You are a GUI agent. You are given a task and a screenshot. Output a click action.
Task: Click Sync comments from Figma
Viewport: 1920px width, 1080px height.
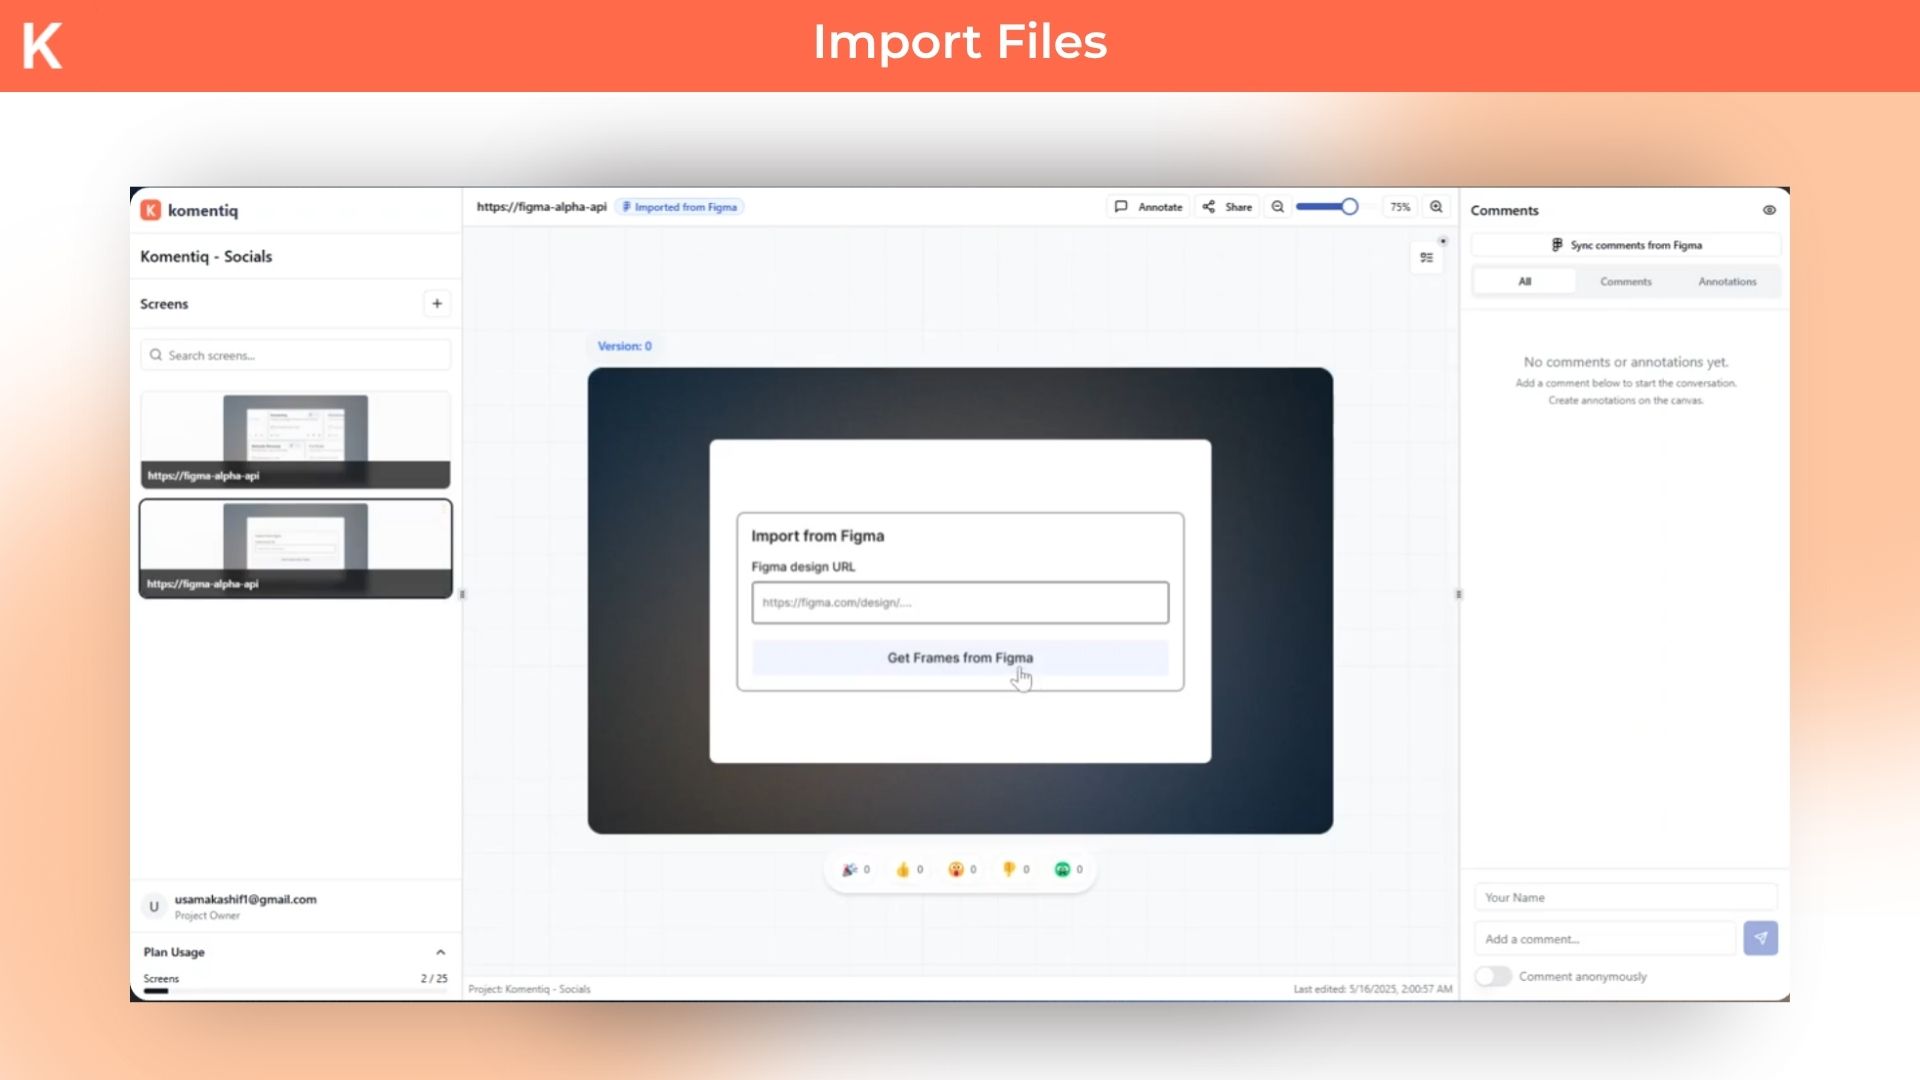(1626, 245)
